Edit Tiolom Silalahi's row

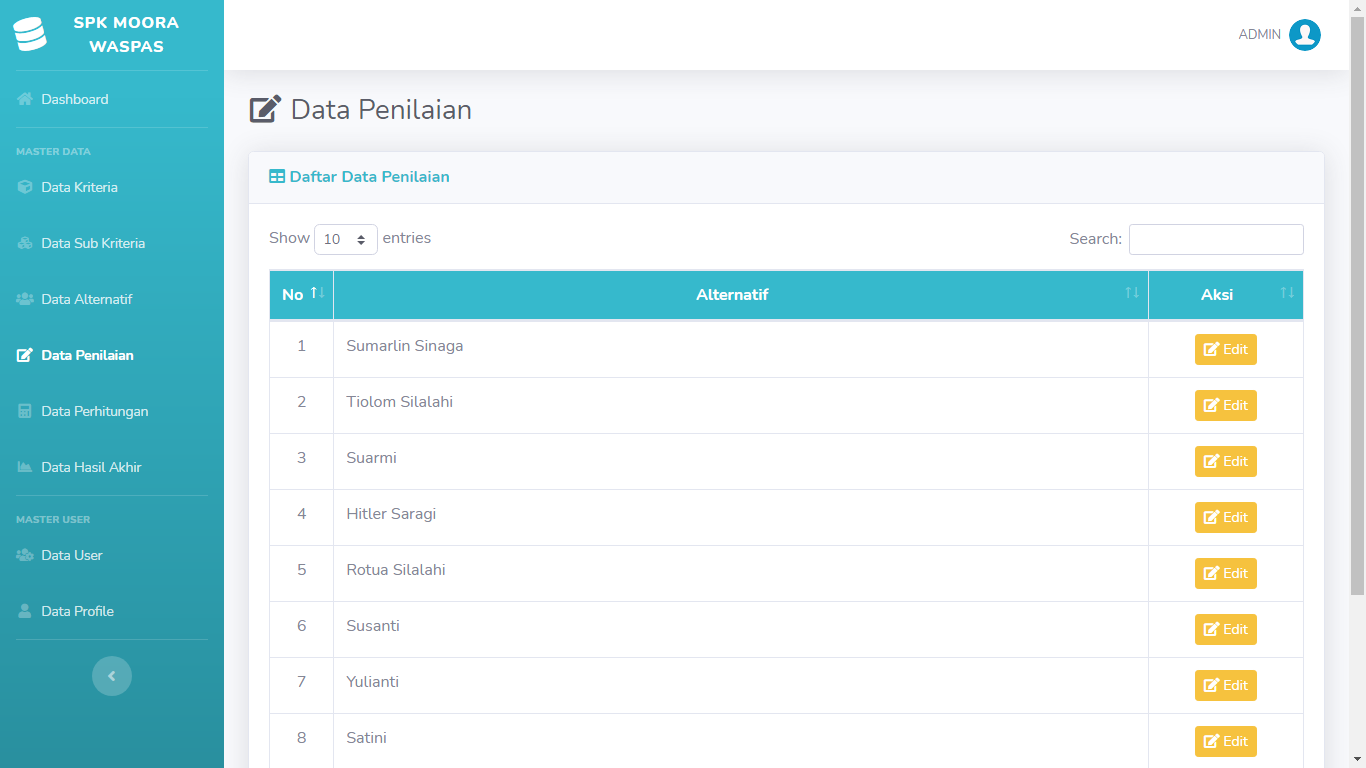point(1225,405)
